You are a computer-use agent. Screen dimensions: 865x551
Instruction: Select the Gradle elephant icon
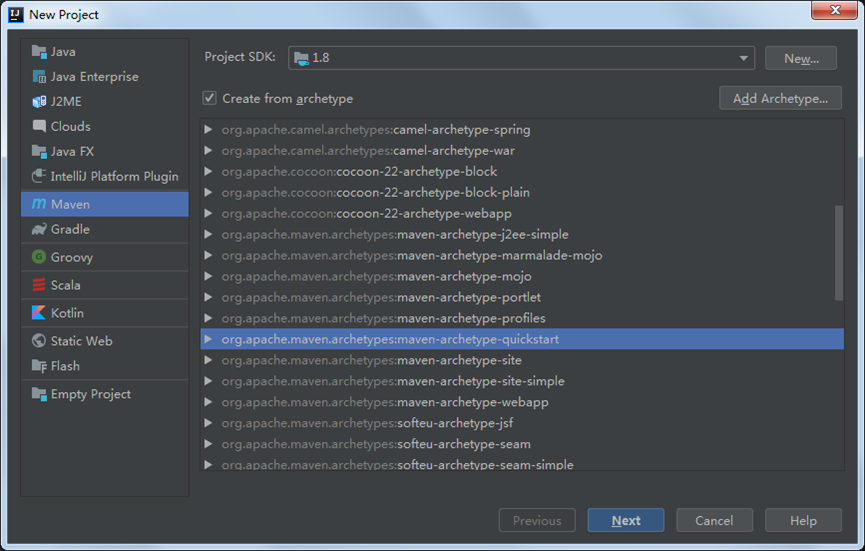[x=39, y=230]
